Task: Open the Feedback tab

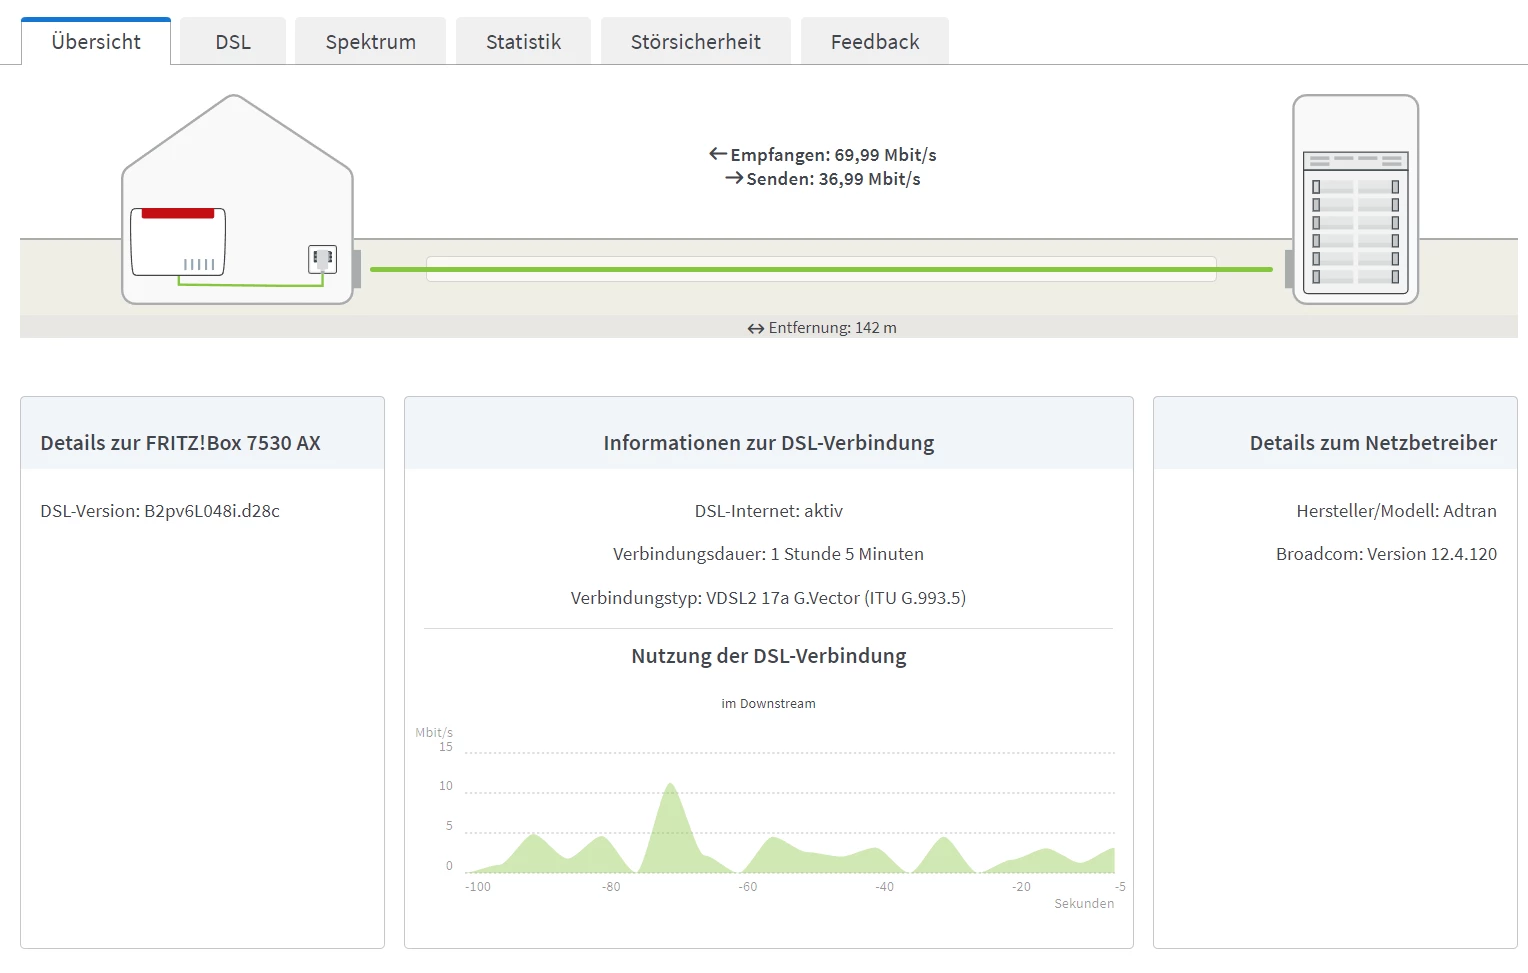Action: (x=875, y=41)
